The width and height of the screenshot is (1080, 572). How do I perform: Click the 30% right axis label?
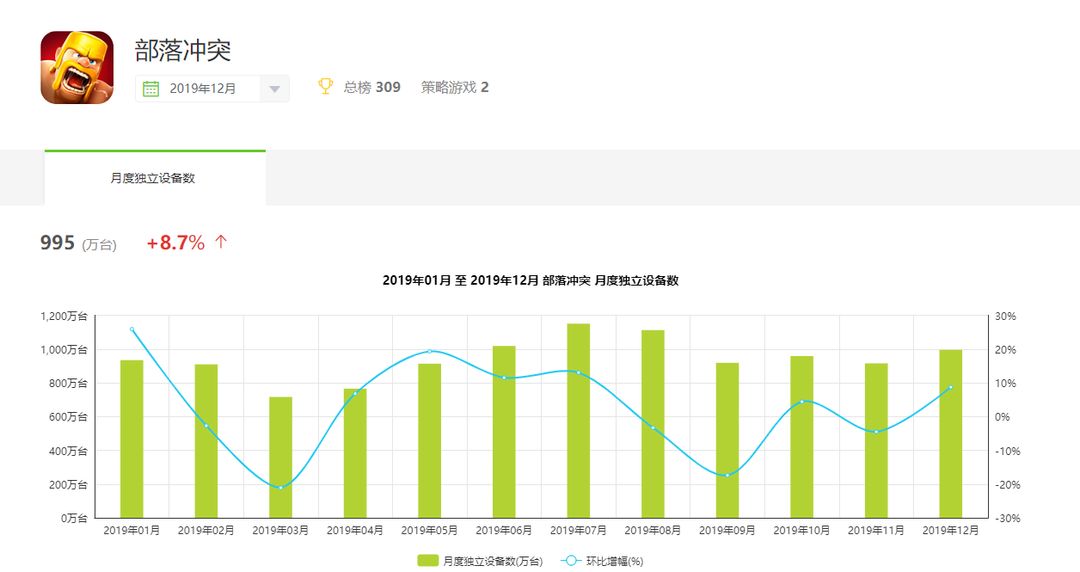point(1006,316)
